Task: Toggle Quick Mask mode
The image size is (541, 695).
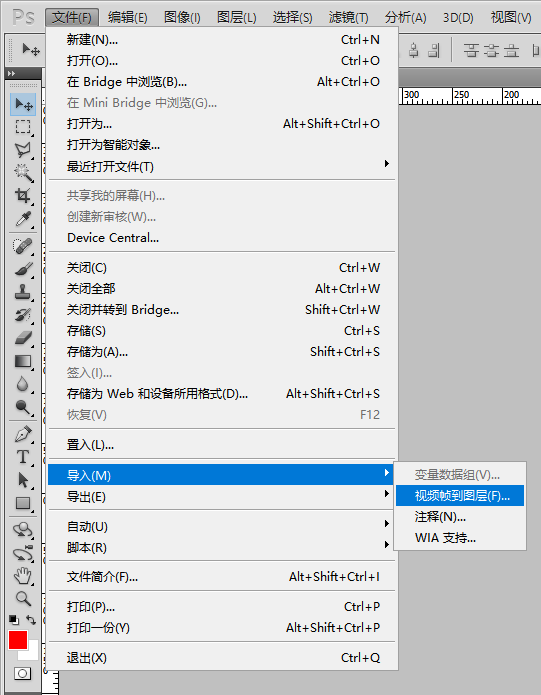Action: pyautogui.click(x=22, y=674)
